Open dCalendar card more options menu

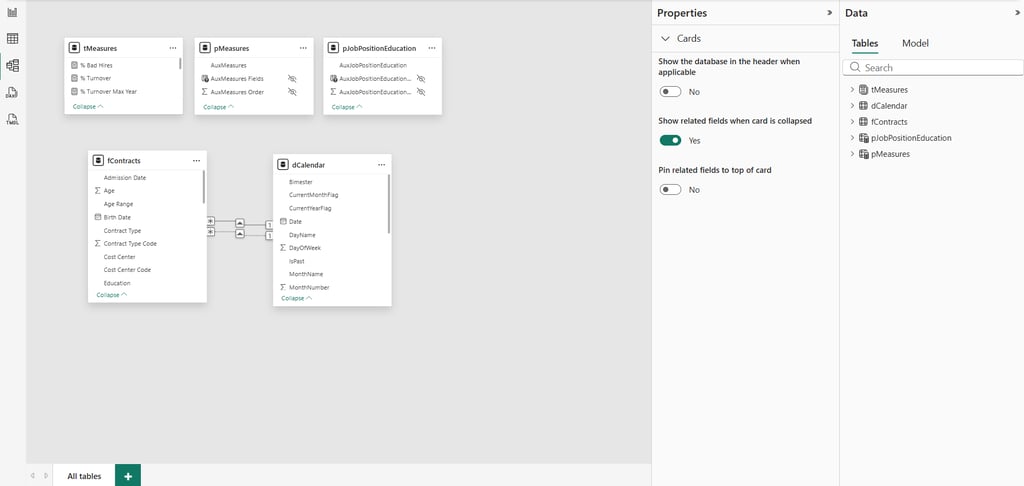[381, 165]
